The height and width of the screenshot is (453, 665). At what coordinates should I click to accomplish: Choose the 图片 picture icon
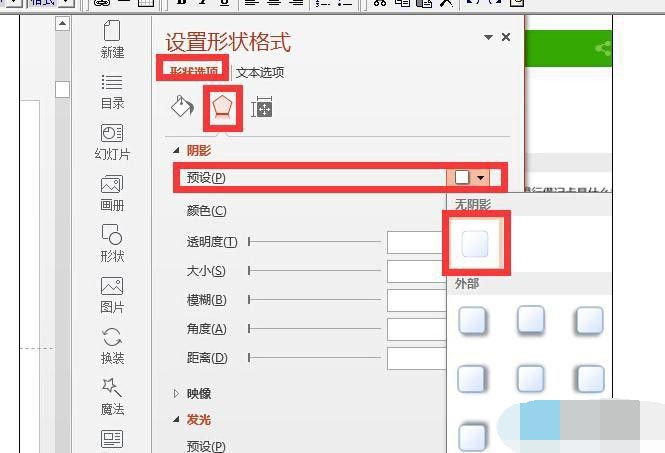click(x=112, y=287)
